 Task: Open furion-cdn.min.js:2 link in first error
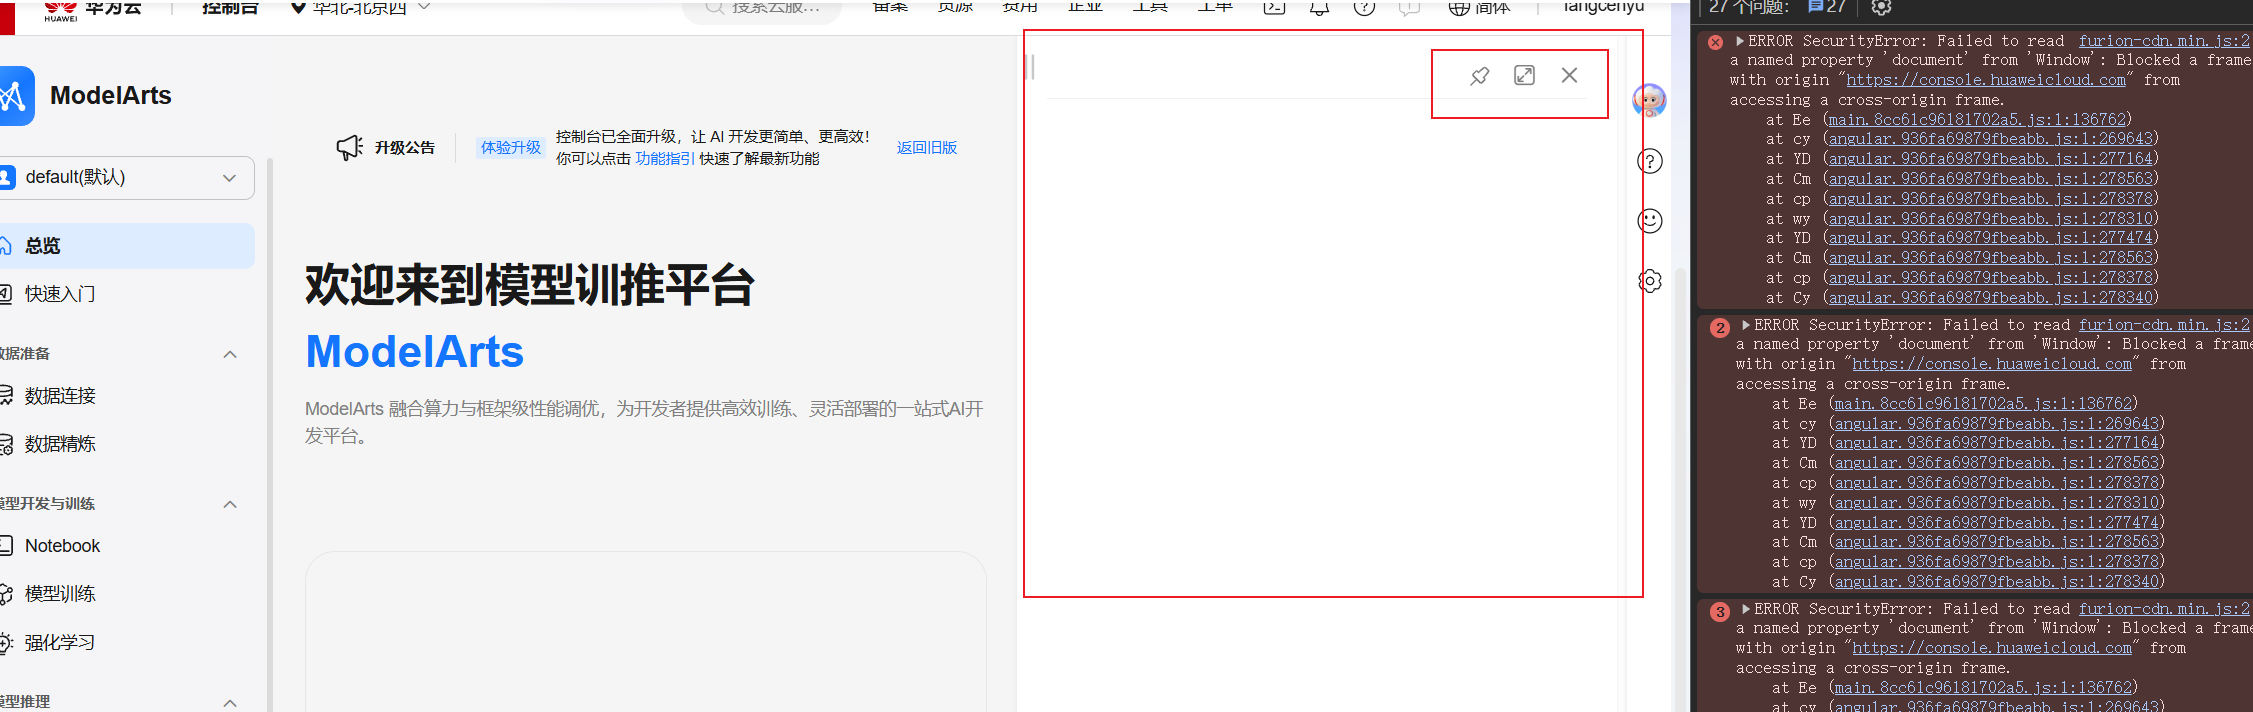pyautogui.click(x=2164, y=41)
